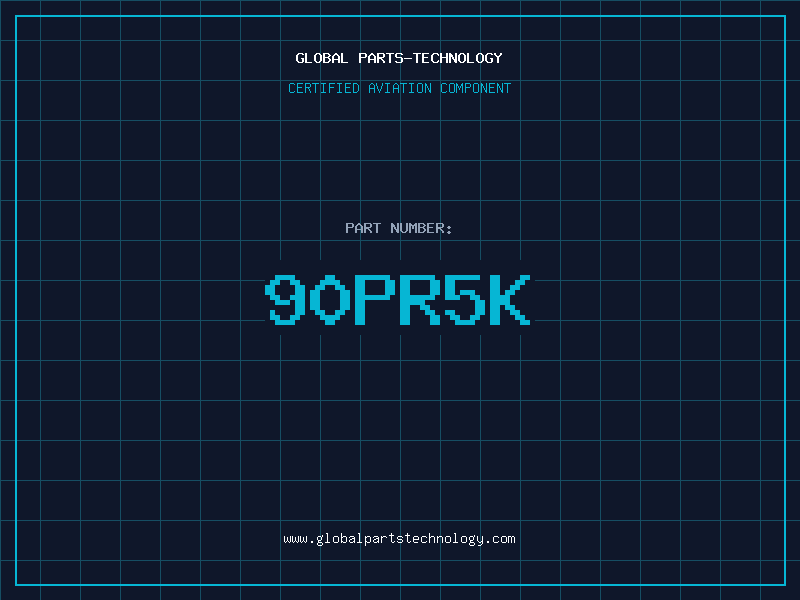This screenshot has height=600, width=800.
Task: Open the www.globalpartstechnology.com website link
Action: [399, 538]
